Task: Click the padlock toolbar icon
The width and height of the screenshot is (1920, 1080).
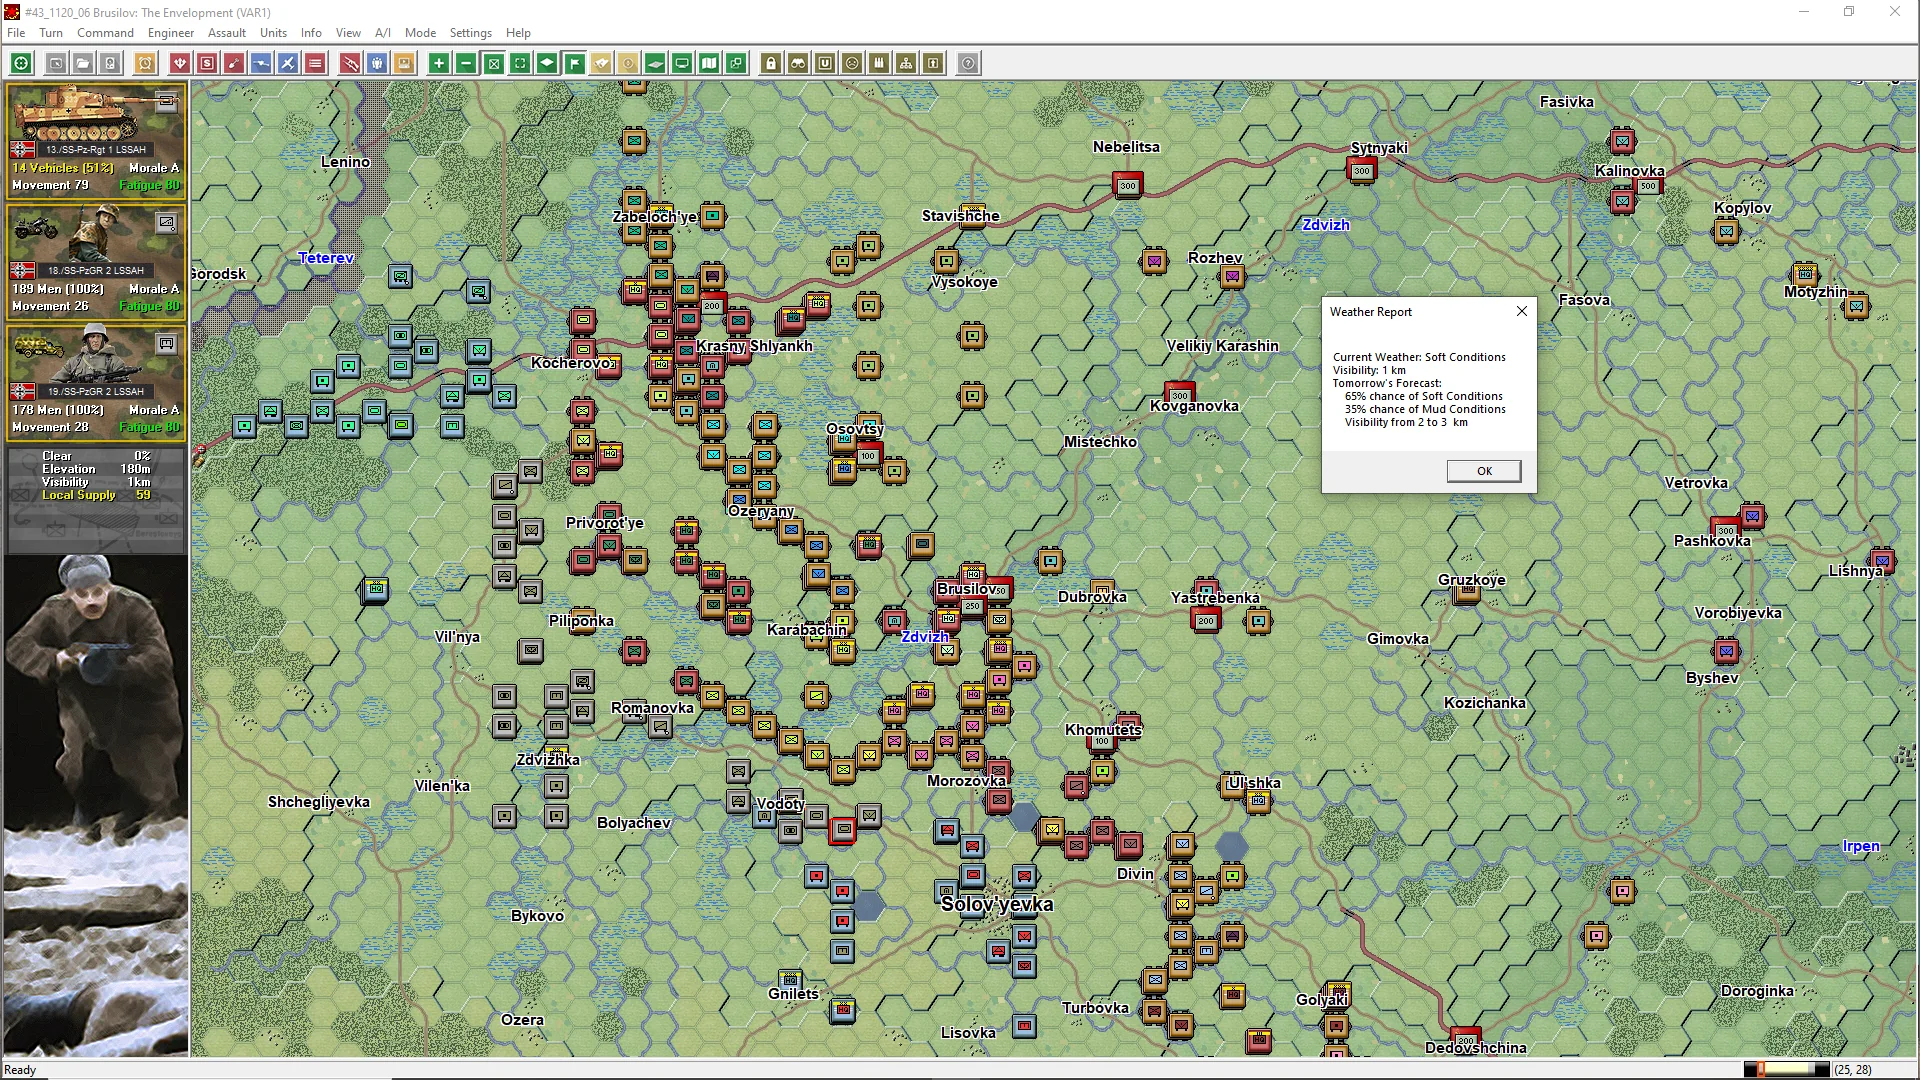Action: 771,63
